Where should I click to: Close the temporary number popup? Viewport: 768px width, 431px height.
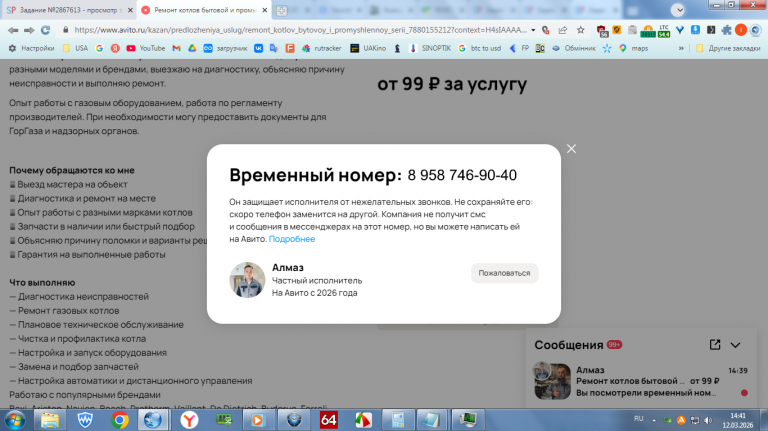point(571,149)
